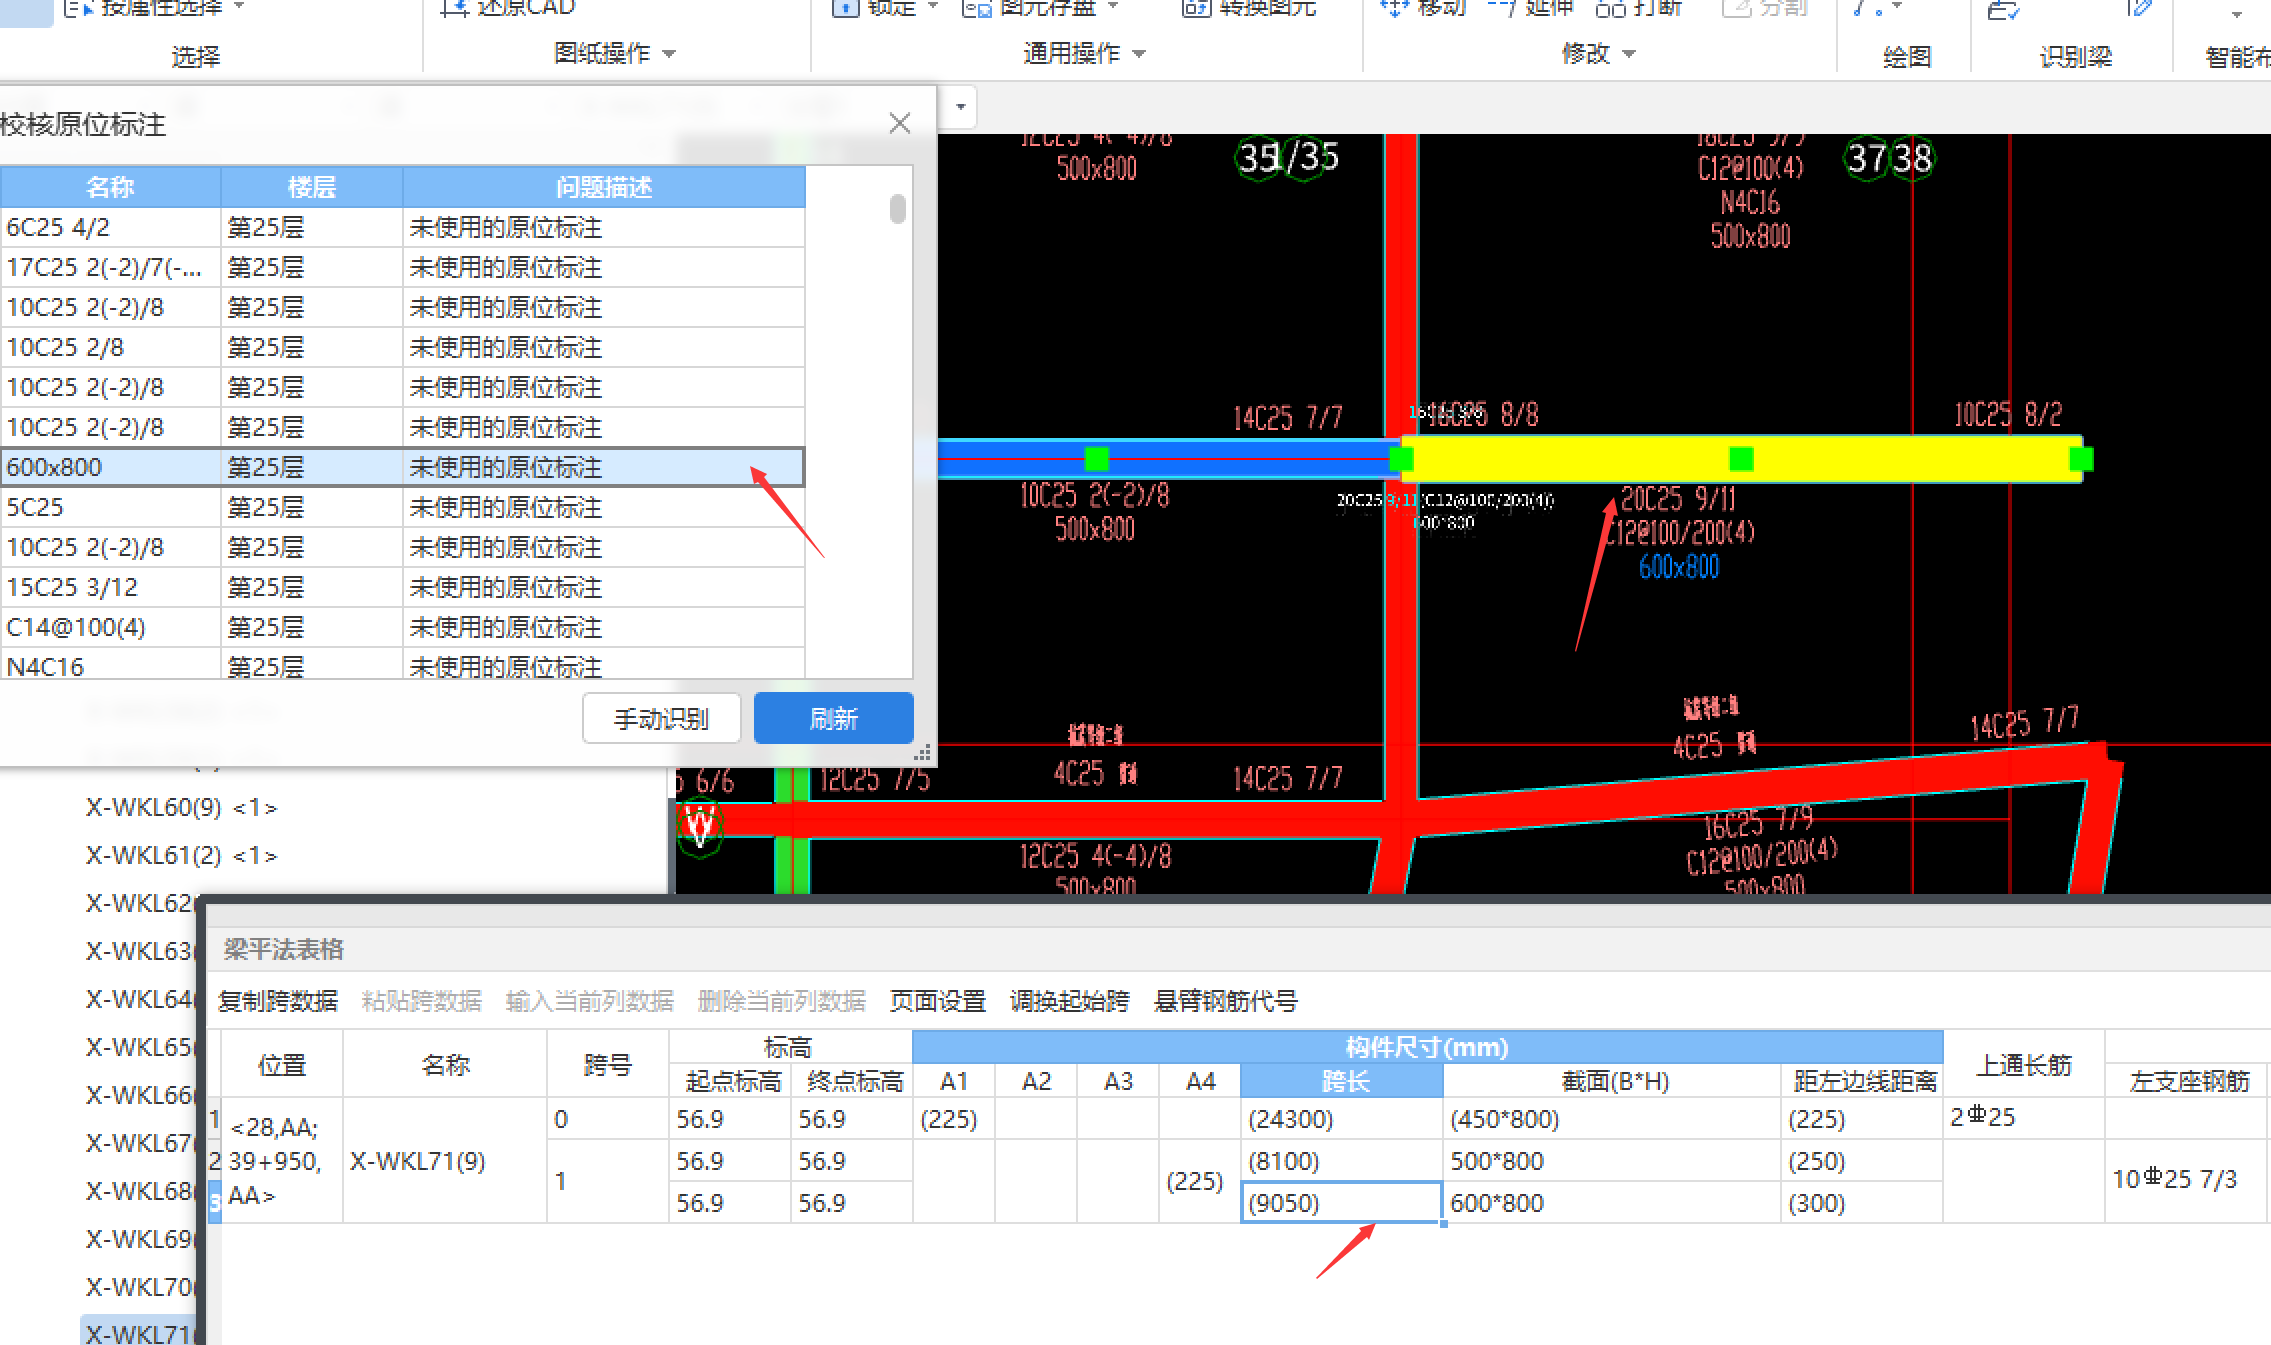Click the 截面(B*H) column header
Viewport: 2271px width, 1345px height.
[1612, 1081]
